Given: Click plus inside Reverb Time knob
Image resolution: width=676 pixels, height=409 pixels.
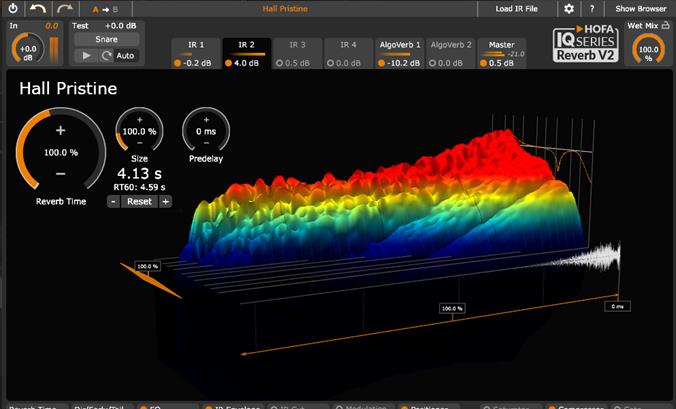Looking at the screenshot, I should [61, 130].
